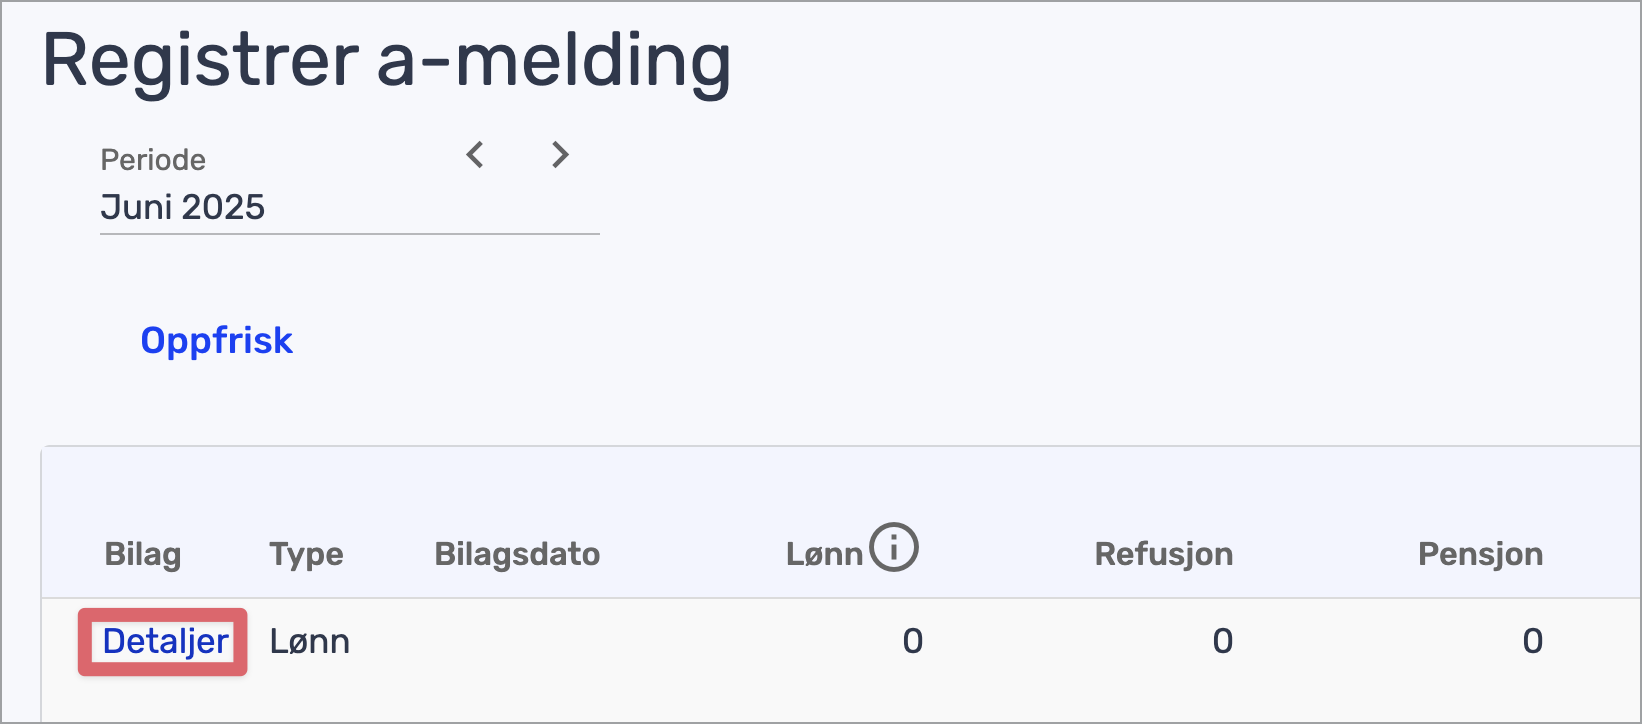
Task: Select the 0 value under Pensjon column
Action: click(x=1532, y=642)
